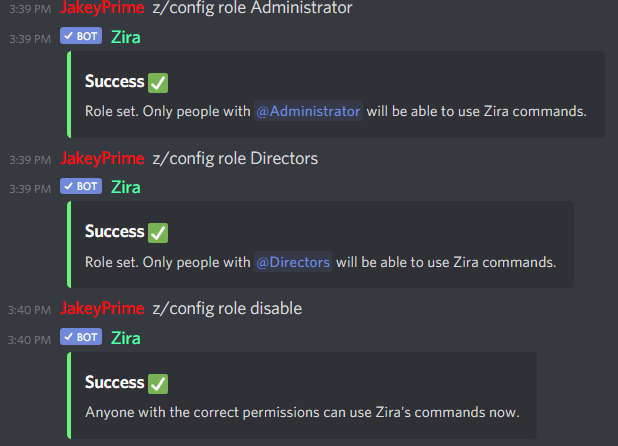Open the @Administrator role mention

click(308, 111)
